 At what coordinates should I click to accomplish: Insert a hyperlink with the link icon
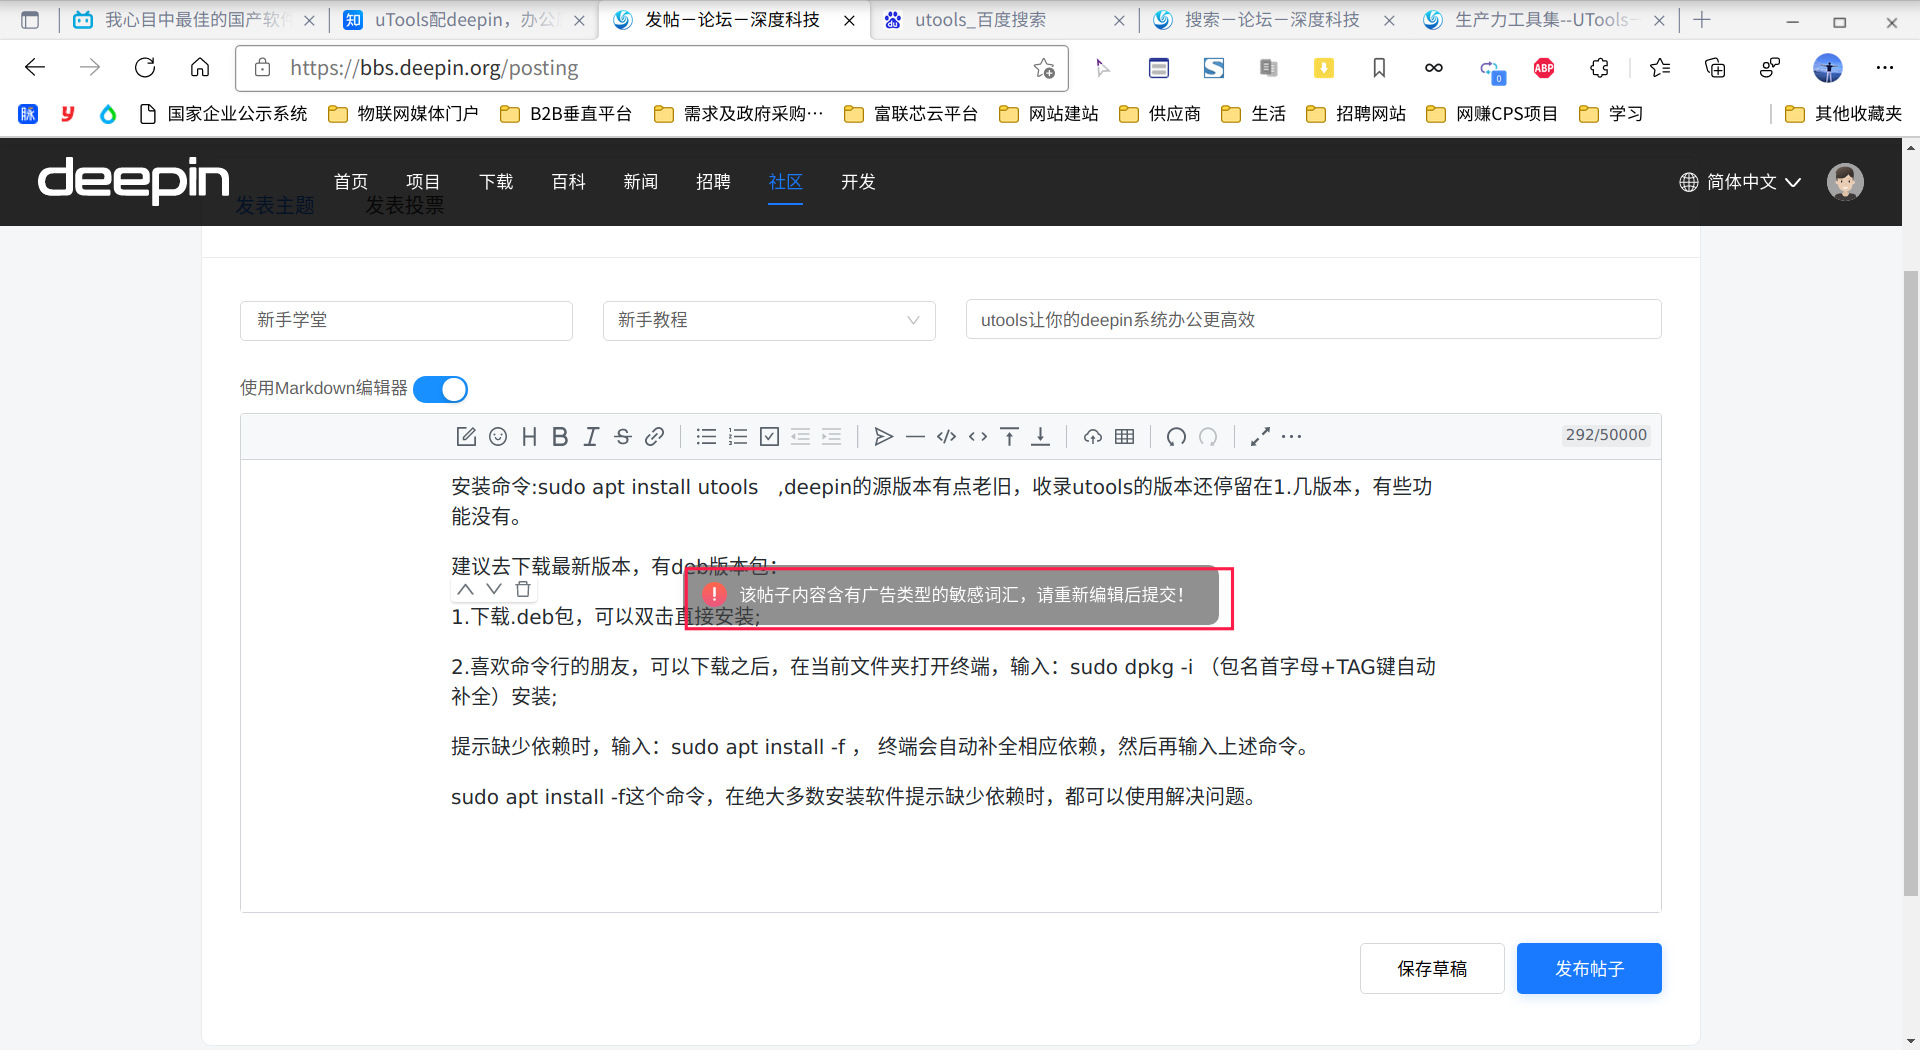pos(654,437)
